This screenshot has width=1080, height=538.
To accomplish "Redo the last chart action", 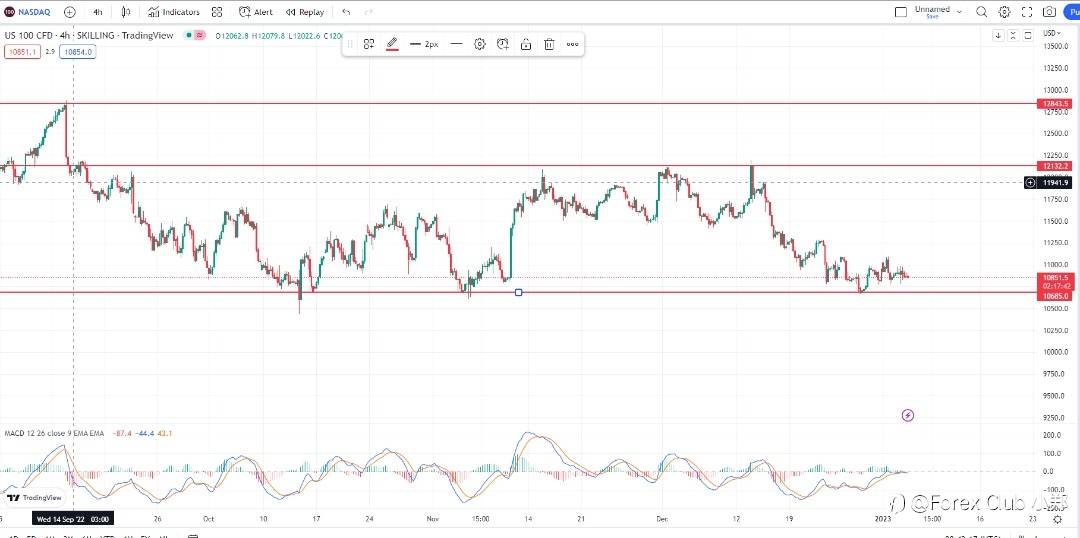I will 368,12.
